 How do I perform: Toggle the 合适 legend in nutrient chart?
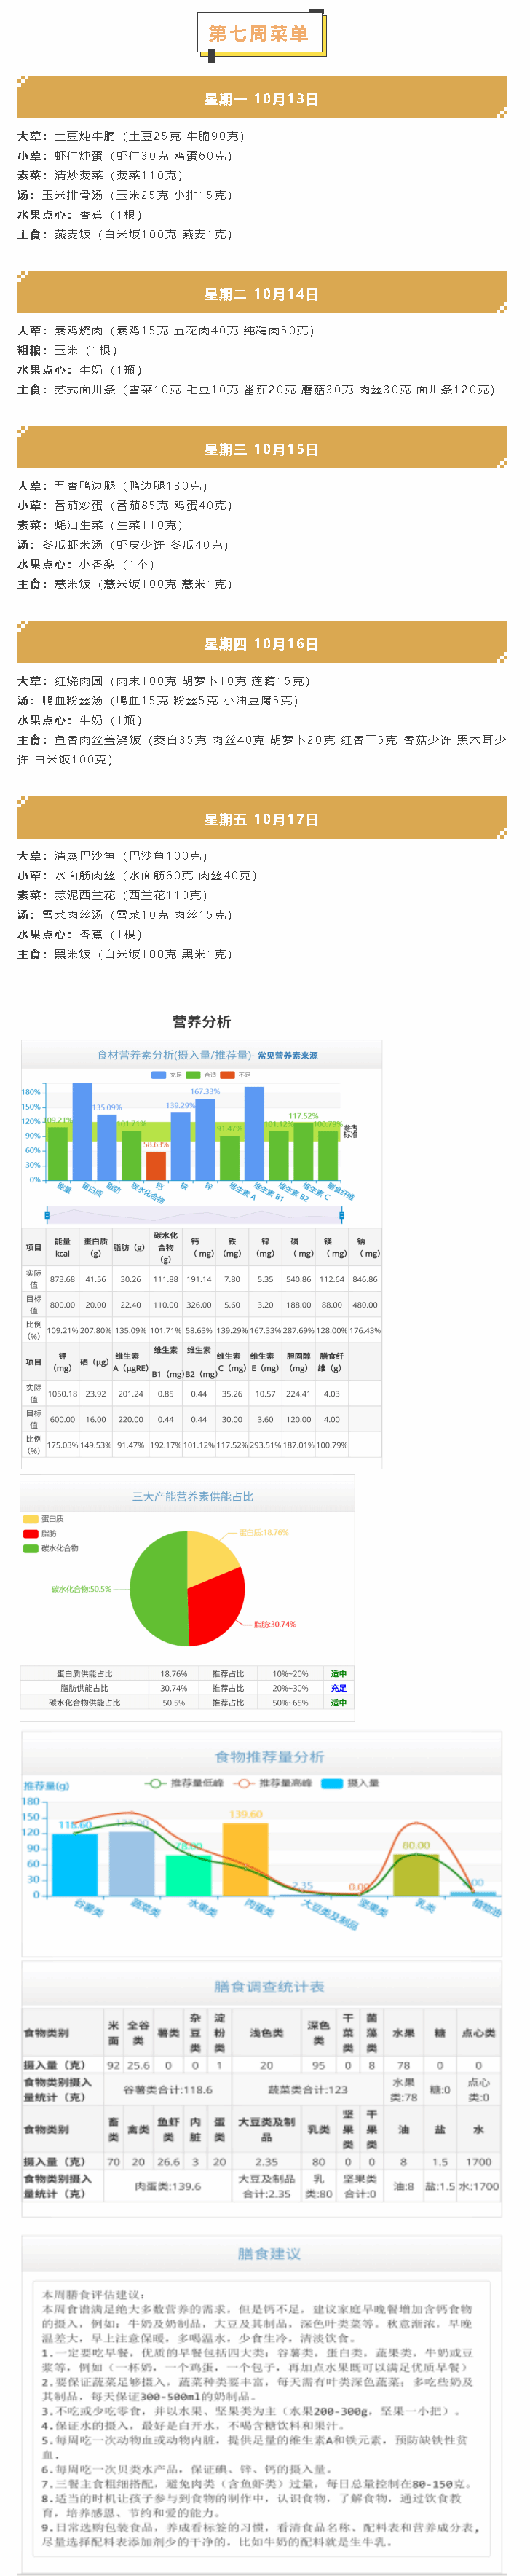point(193,1075)
